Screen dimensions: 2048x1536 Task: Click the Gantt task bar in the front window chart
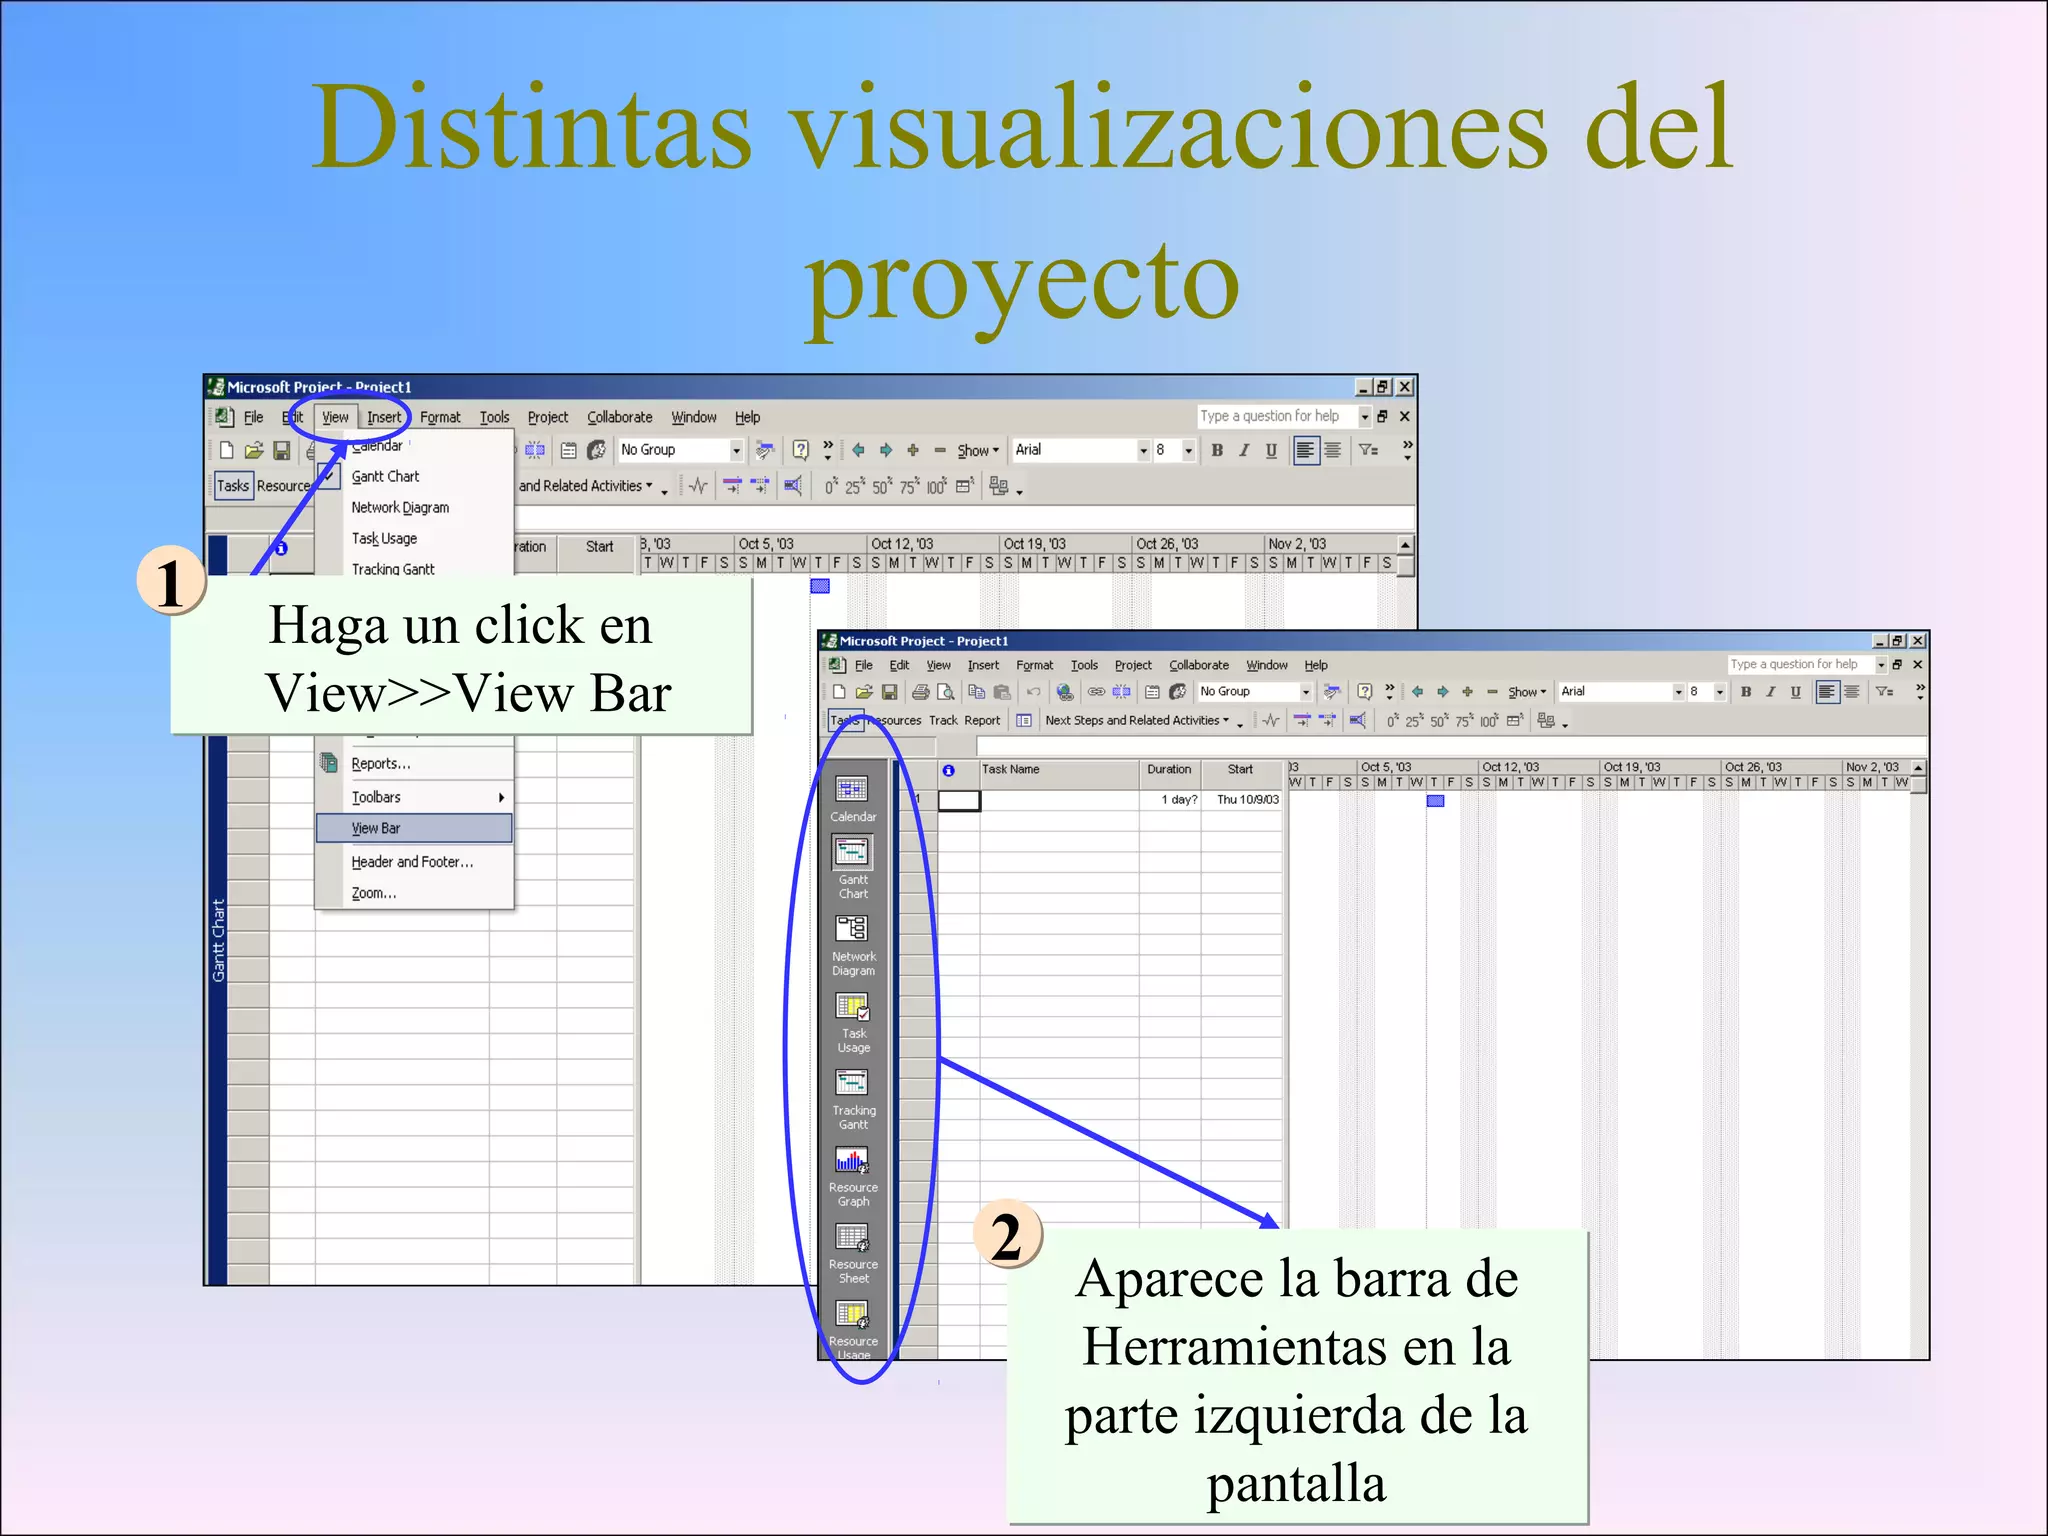pyautogui.click(x=1435, y=800)
